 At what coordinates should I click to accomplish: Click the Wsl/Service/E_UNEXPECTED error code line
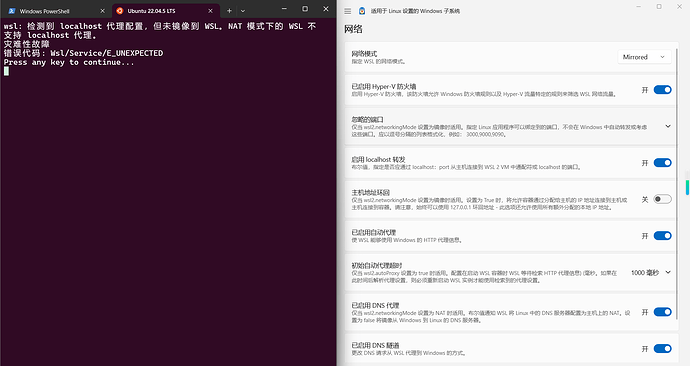tap(84, 53)
